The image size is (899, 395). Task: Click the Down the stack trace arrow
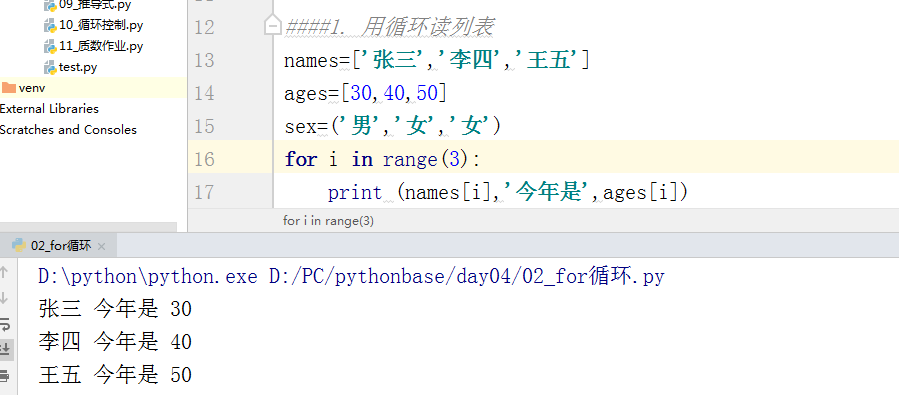click(4, 298)
